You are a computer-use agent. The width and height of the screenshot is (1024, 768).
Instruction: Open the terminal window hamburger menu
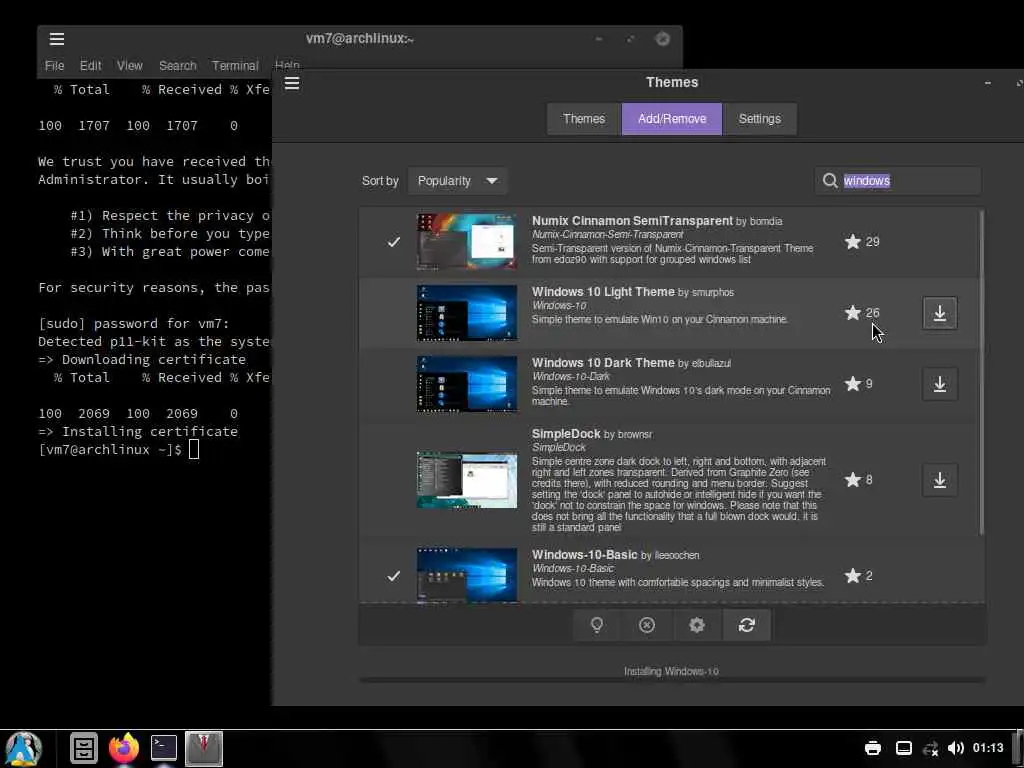57,39
